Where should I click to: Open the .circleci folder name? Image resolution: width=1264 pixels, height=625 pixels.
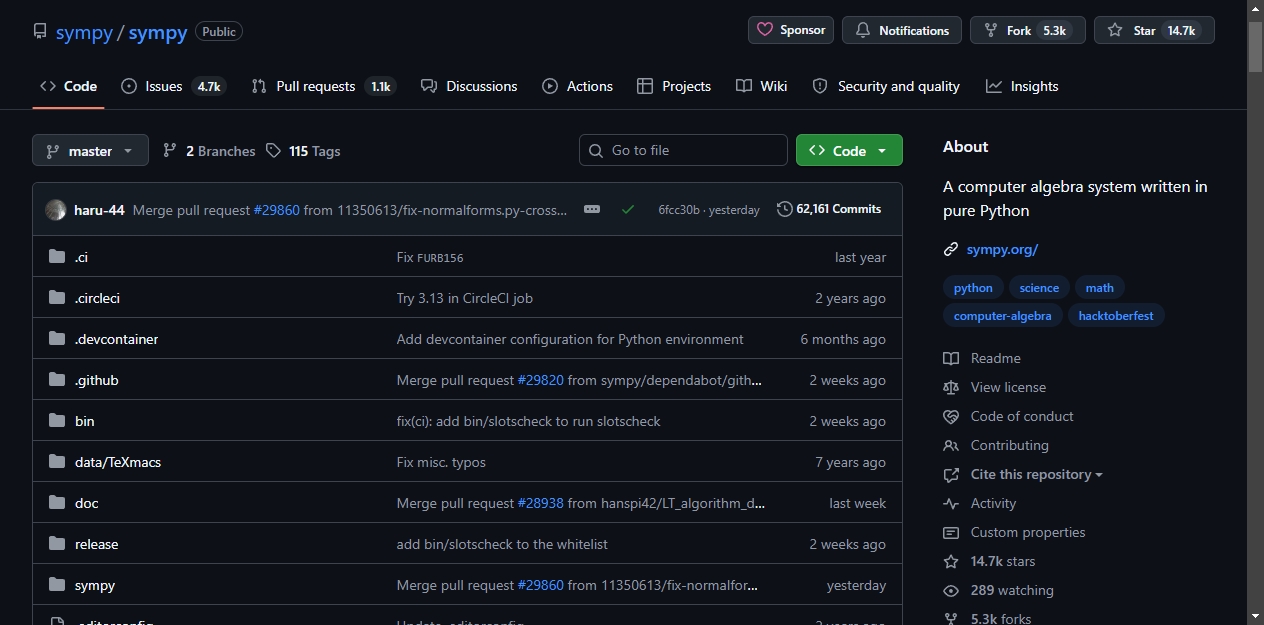pyautogui.click(x=97, y=298)
